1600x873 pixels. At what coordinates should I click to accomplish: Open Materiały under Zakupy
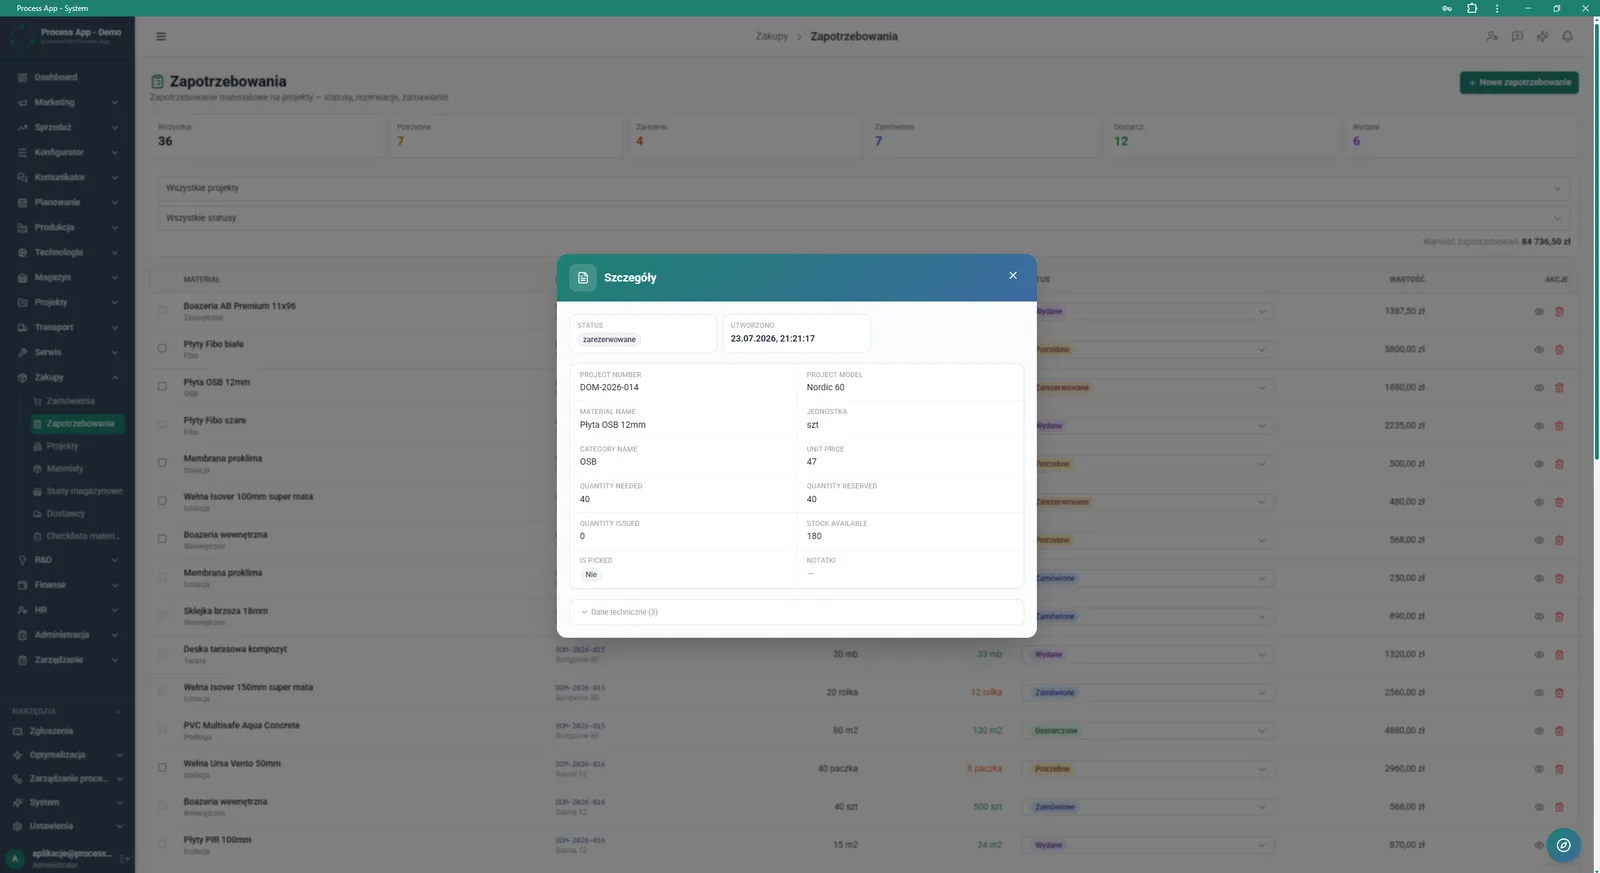pyautogui.click(x=77, y=468)
